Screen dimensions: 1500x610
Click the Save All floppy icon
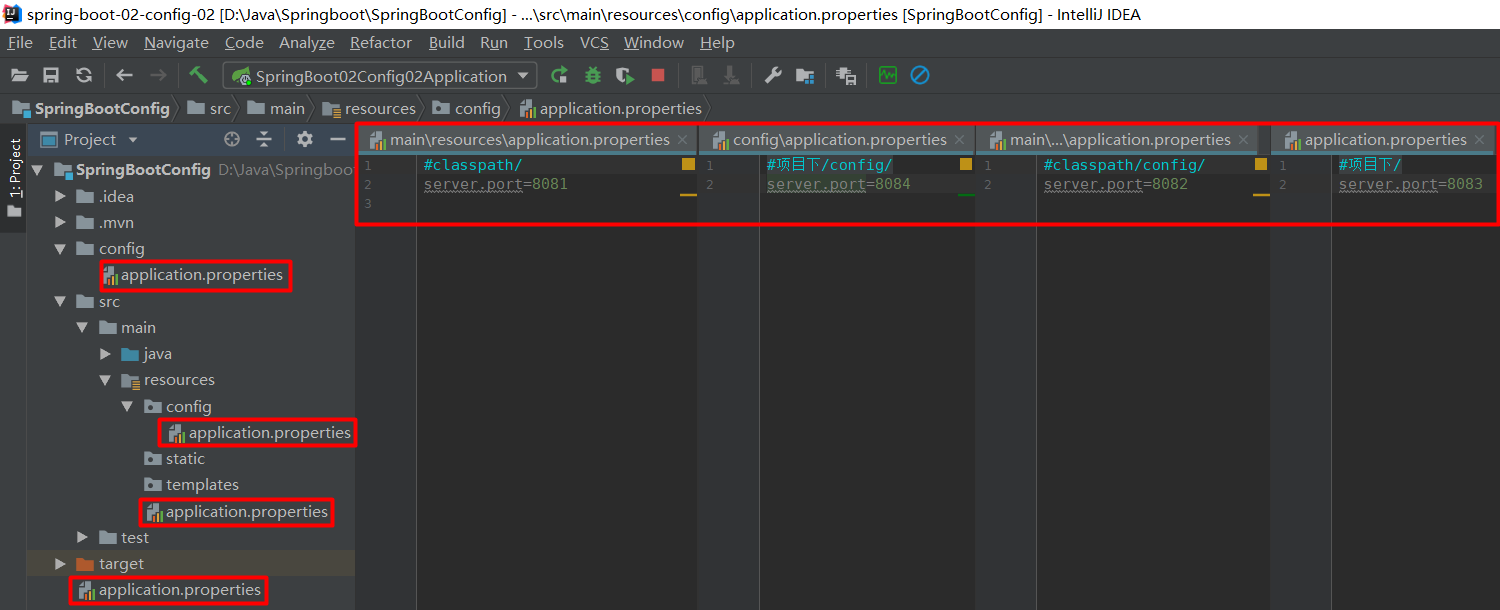[51, 75]
